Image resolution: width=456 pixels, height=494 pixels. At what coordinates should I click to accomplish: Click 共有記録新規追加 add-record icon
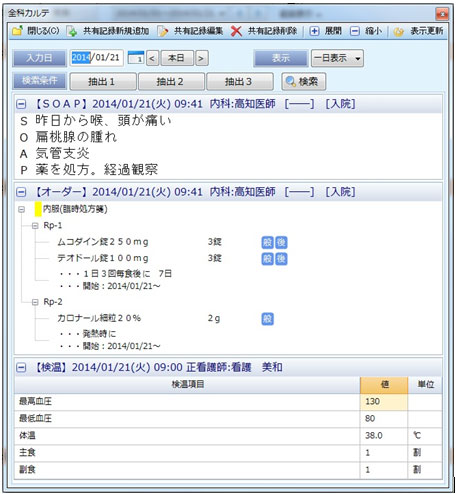click(72, 32)
